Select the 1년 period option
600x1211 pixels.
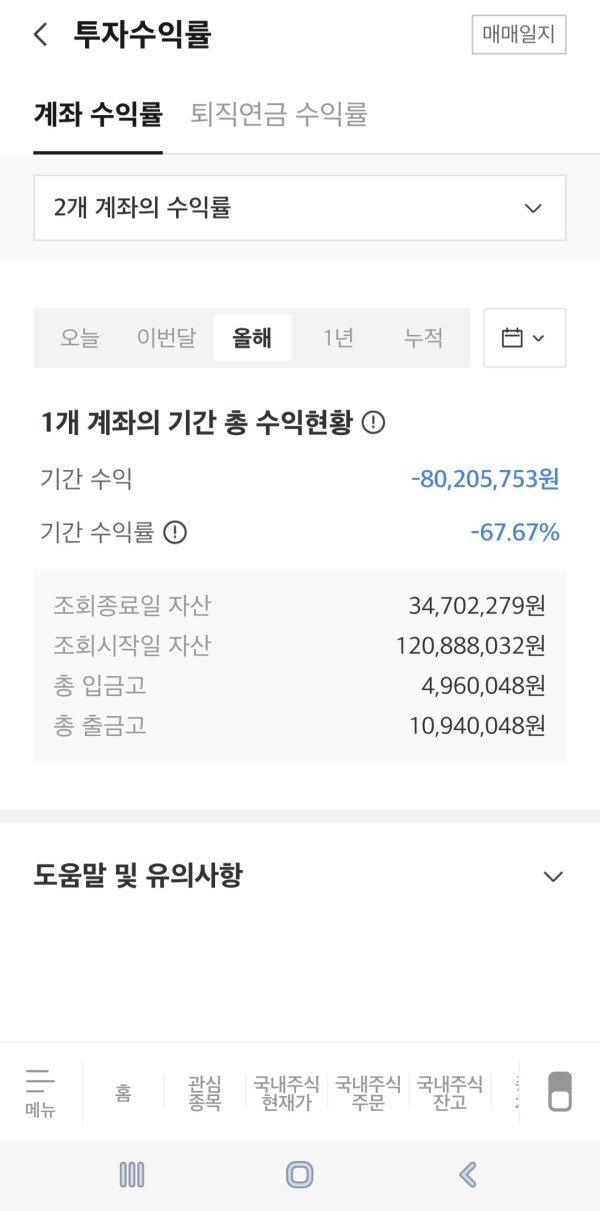tap(338, 338)
